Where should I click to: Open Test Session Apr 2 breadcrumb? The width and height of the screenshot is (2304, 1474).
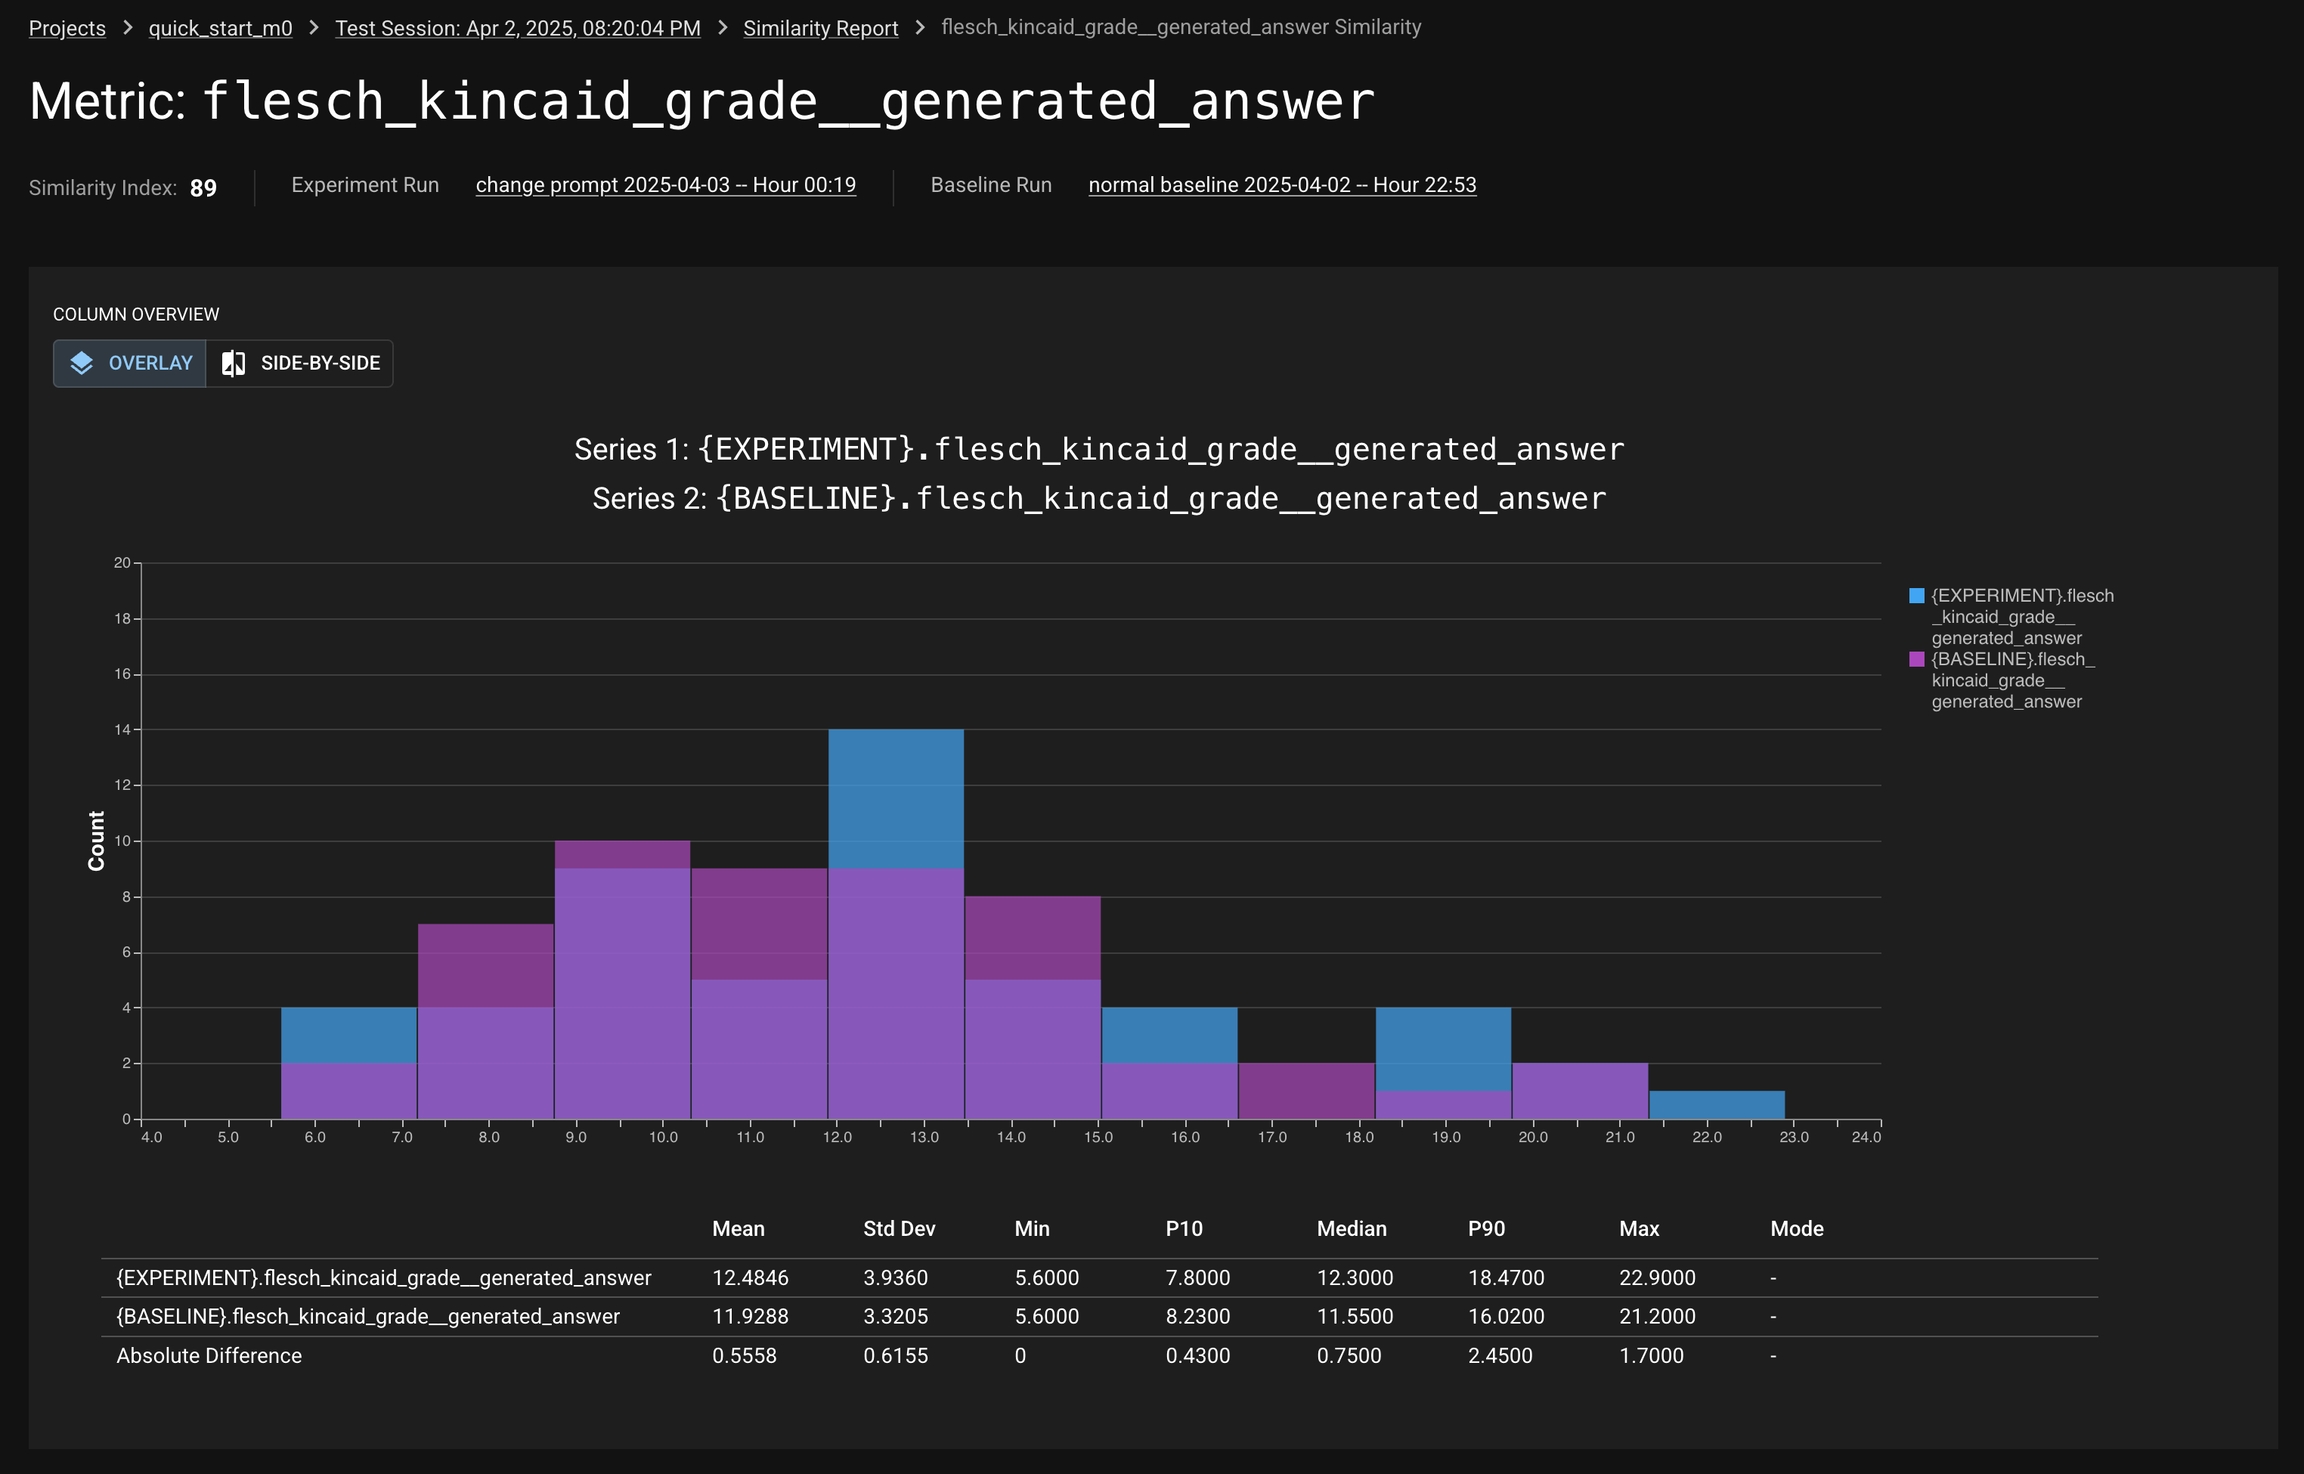[x=518, y=28]
